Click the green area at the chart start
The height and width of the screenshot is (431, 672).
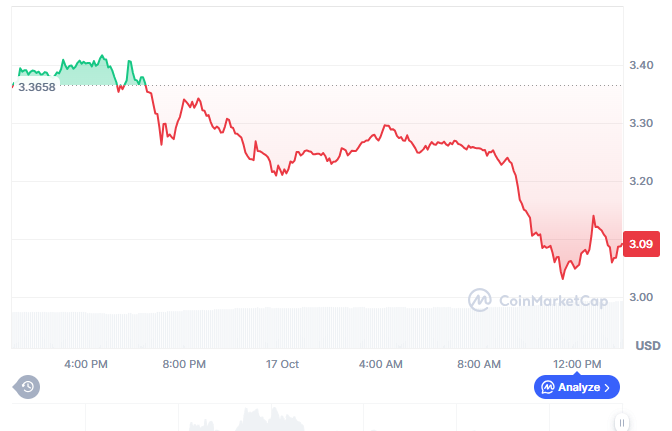click(x=90, y=72)
